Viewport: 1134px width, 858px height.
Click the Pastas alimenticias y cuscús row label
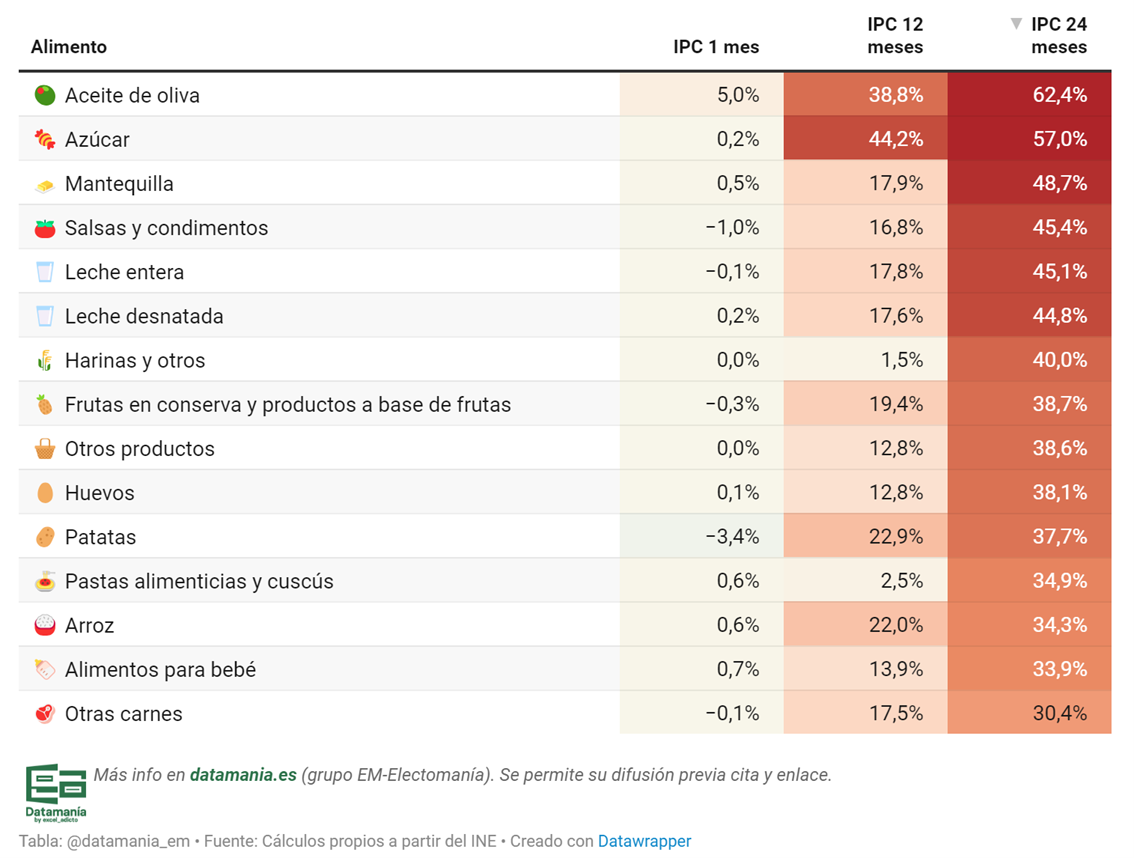(x=199, y=581)
